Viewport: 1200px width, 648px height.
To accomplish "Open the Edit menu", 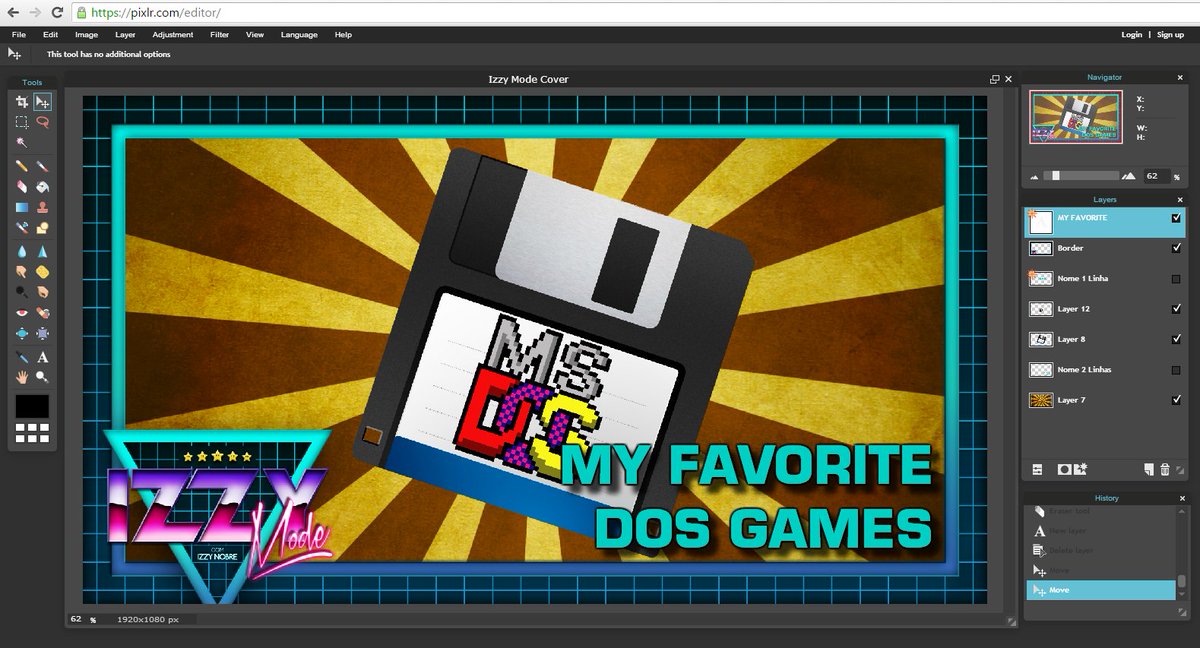I will click(x=51, y=35).
